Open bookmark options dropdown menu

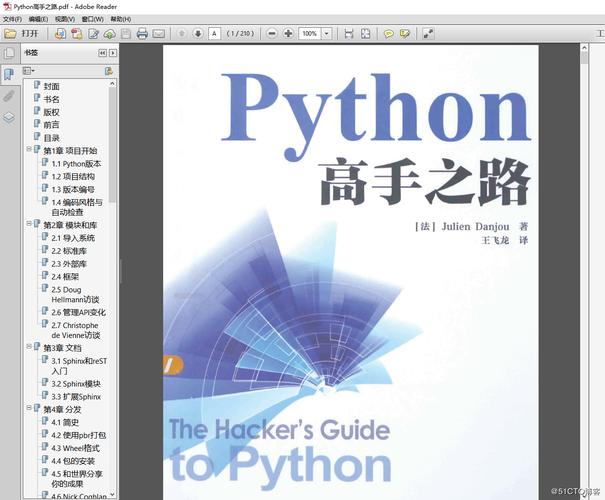pos(29,71)
